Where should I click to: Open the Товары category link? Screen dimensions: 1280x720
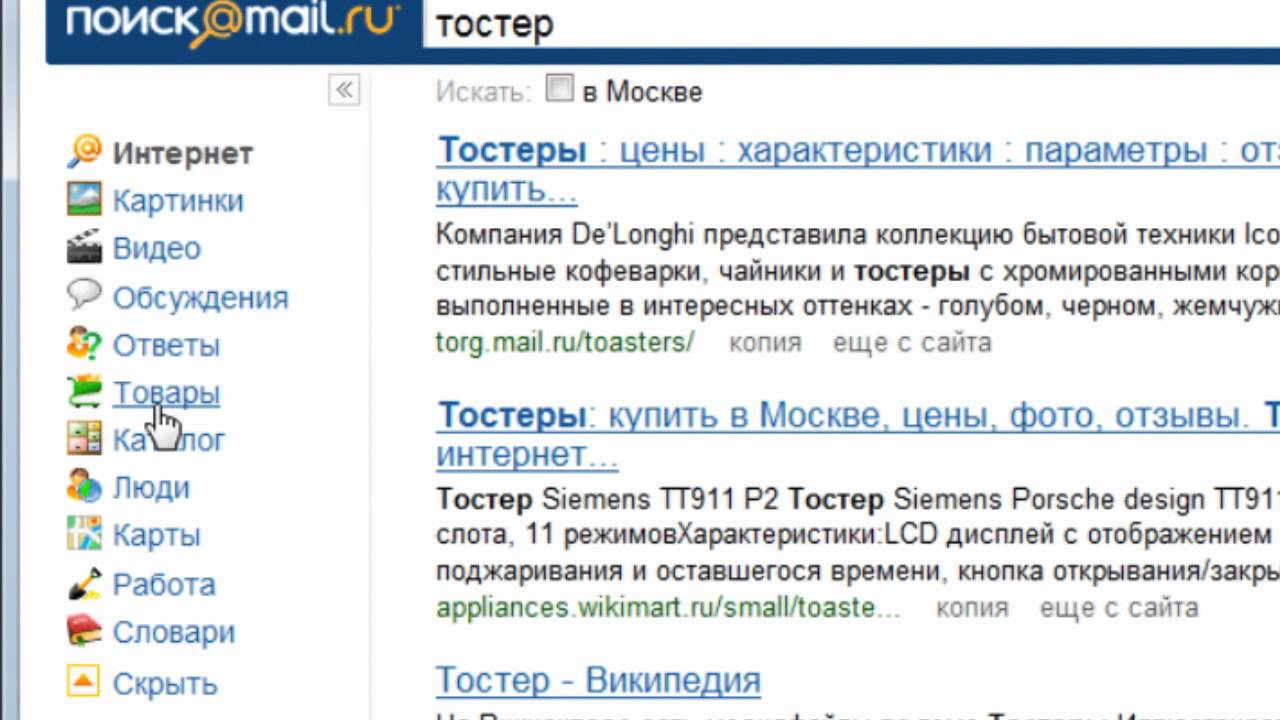tap(166, 393)
